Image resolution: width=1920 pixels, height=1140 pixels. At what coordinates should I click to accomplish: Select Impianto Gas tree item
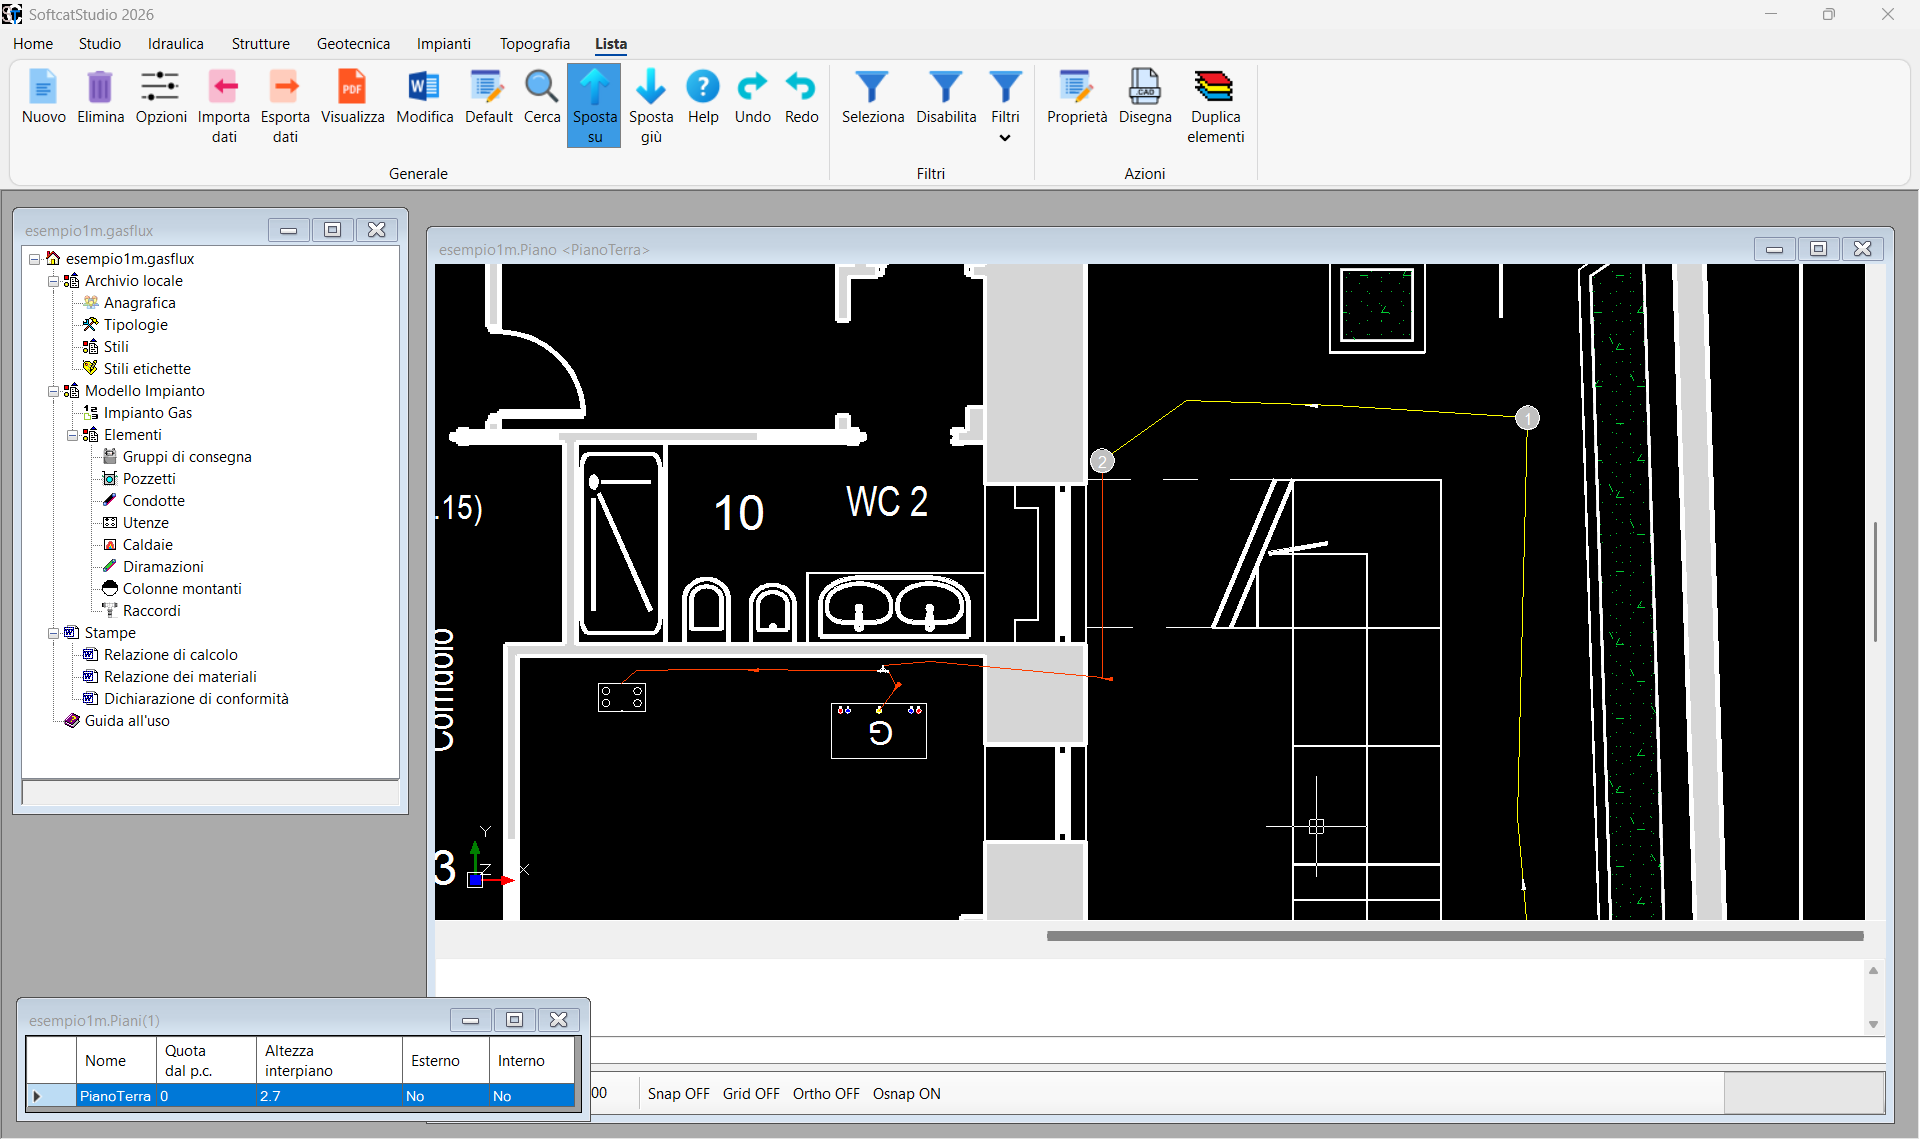(x=147, y=413)
